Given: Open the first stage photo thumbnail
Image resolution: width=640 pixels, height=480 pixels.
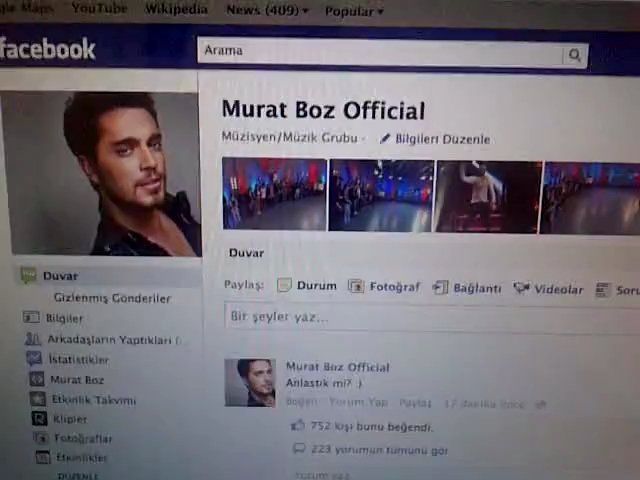Looking at the screenshot, I should click(x=274, y=194).
